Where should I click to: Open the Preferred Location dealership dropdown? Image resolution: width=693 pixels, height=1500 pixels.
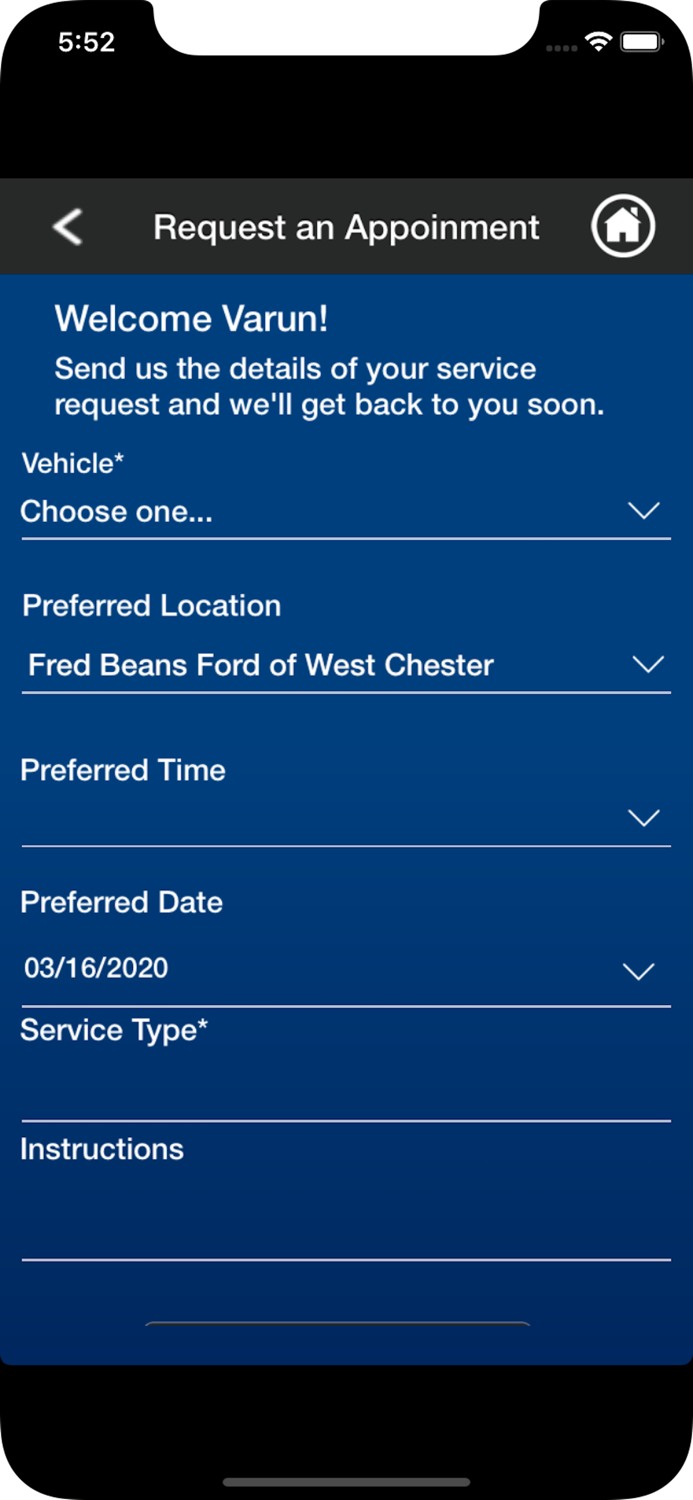point(300,665)
